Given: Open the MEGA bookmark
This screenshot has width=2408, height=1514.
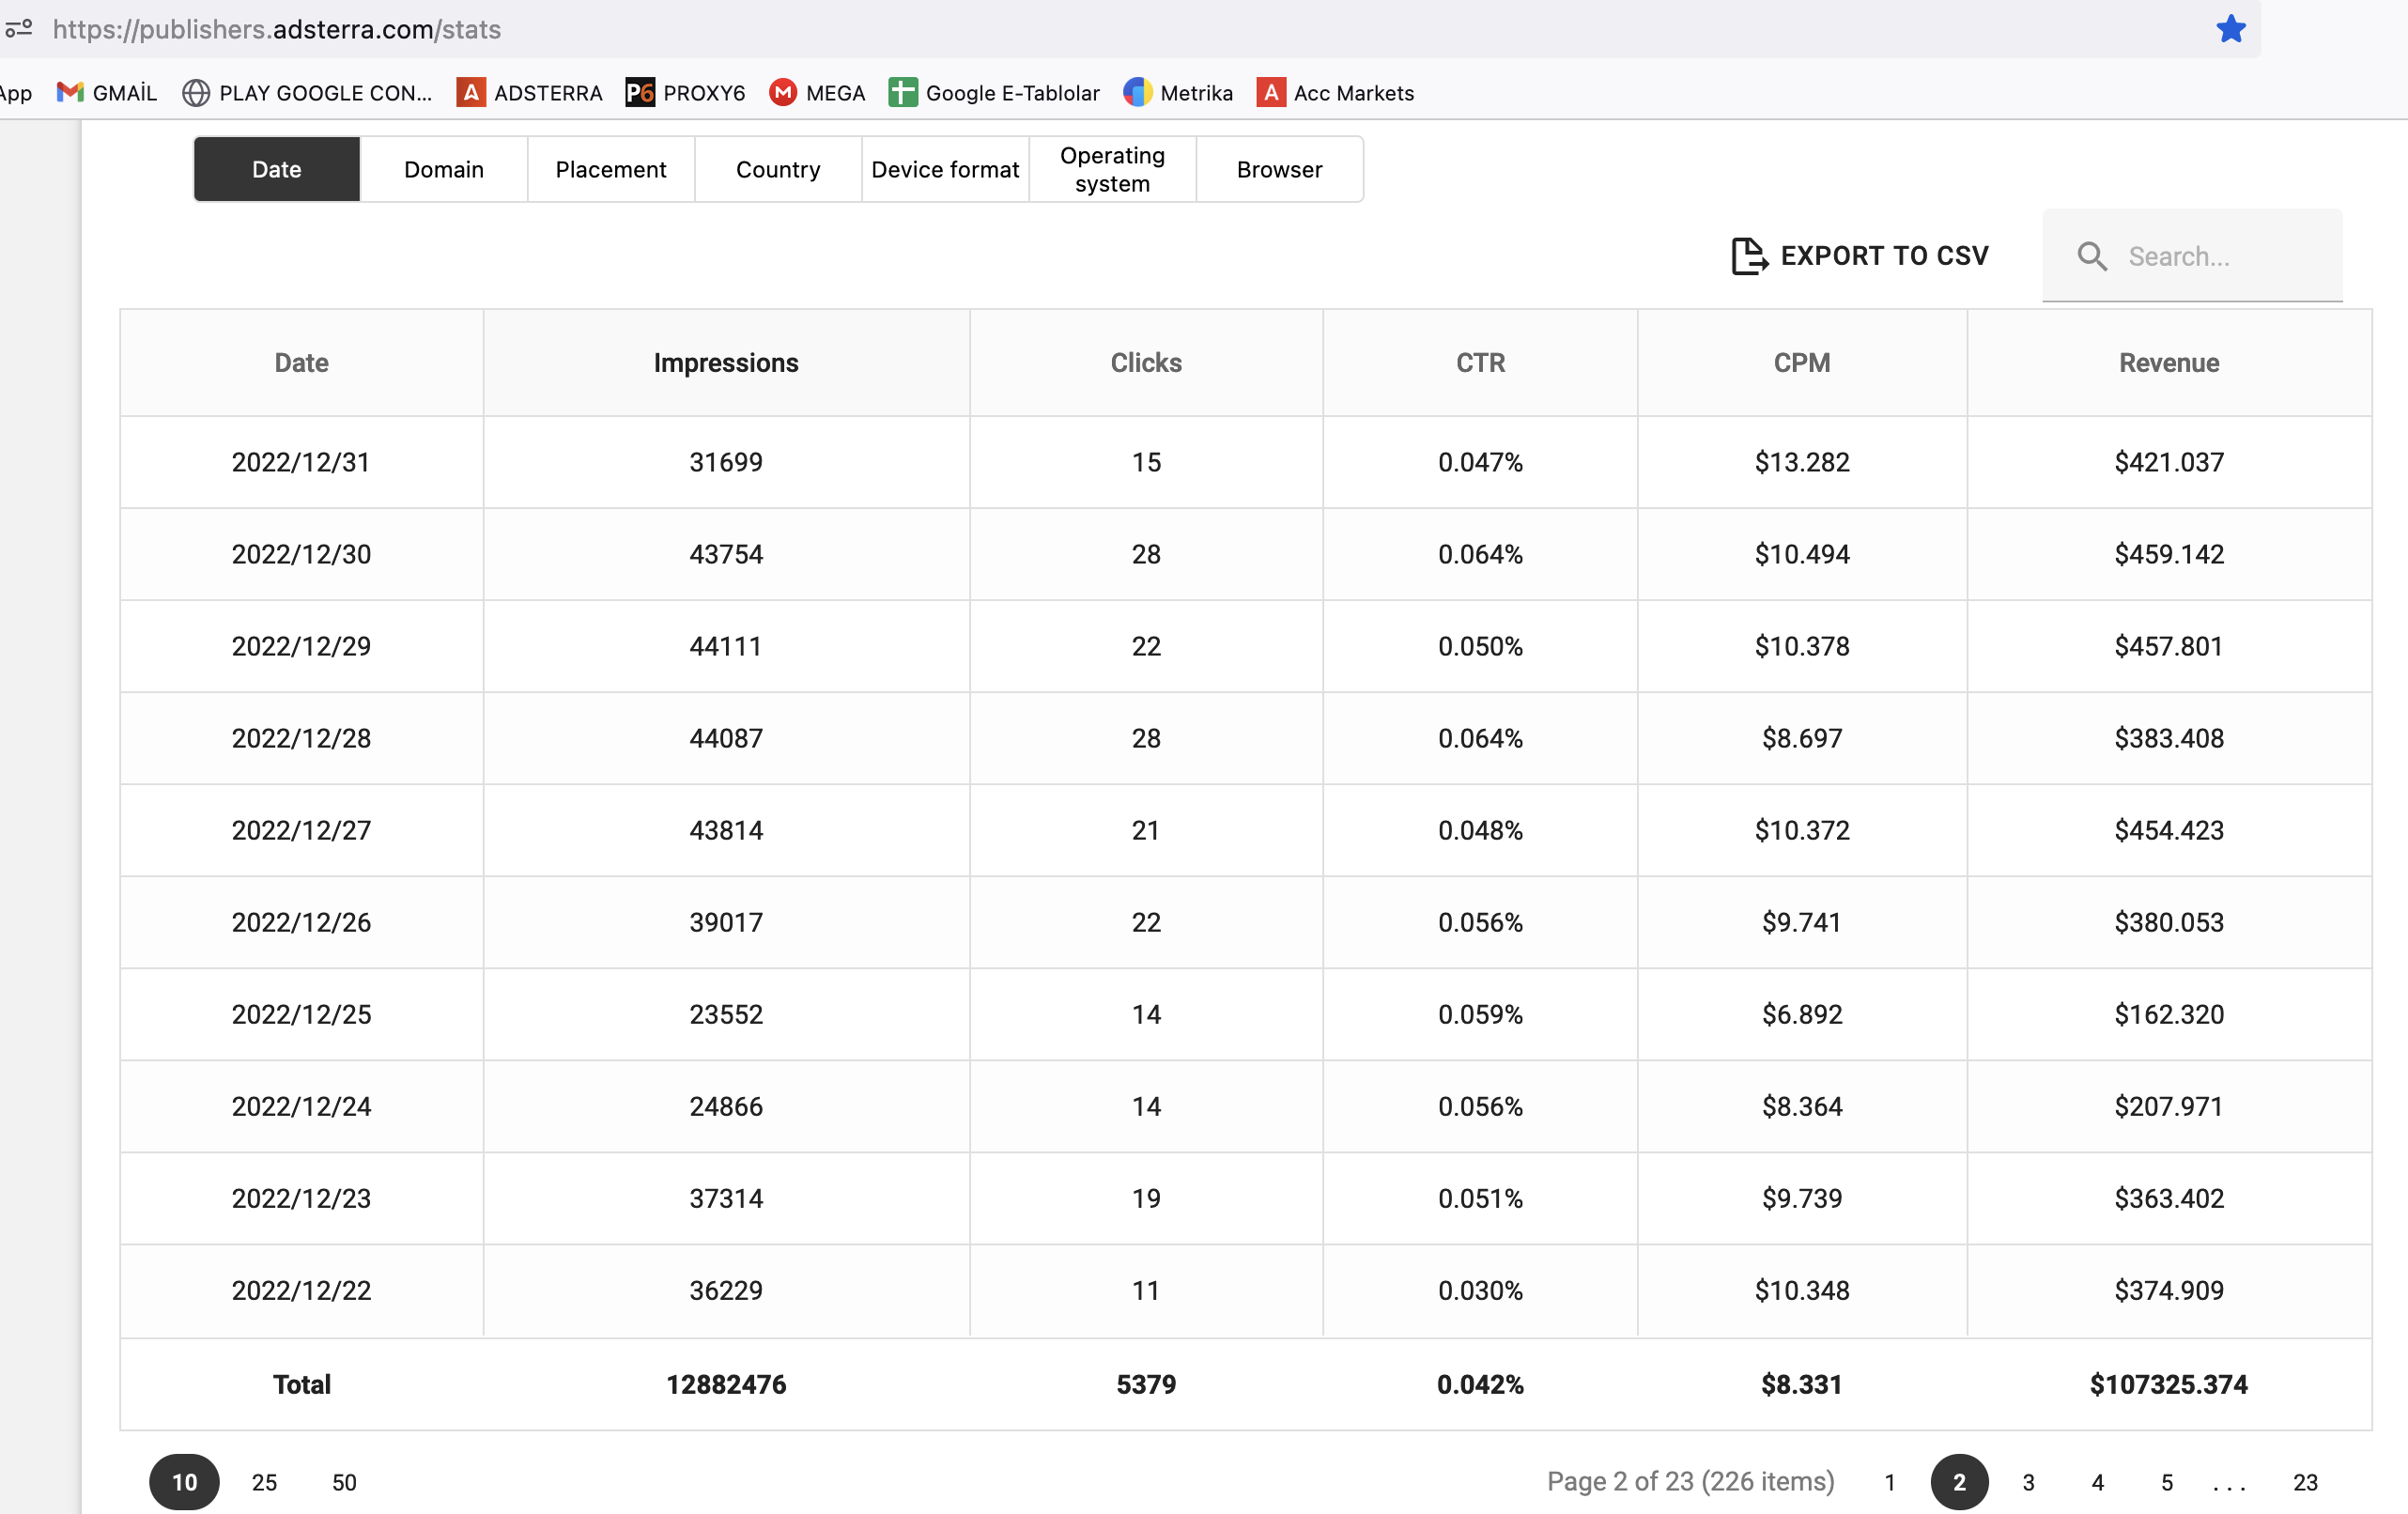Looking at the screenshot, I should point(817,92).
